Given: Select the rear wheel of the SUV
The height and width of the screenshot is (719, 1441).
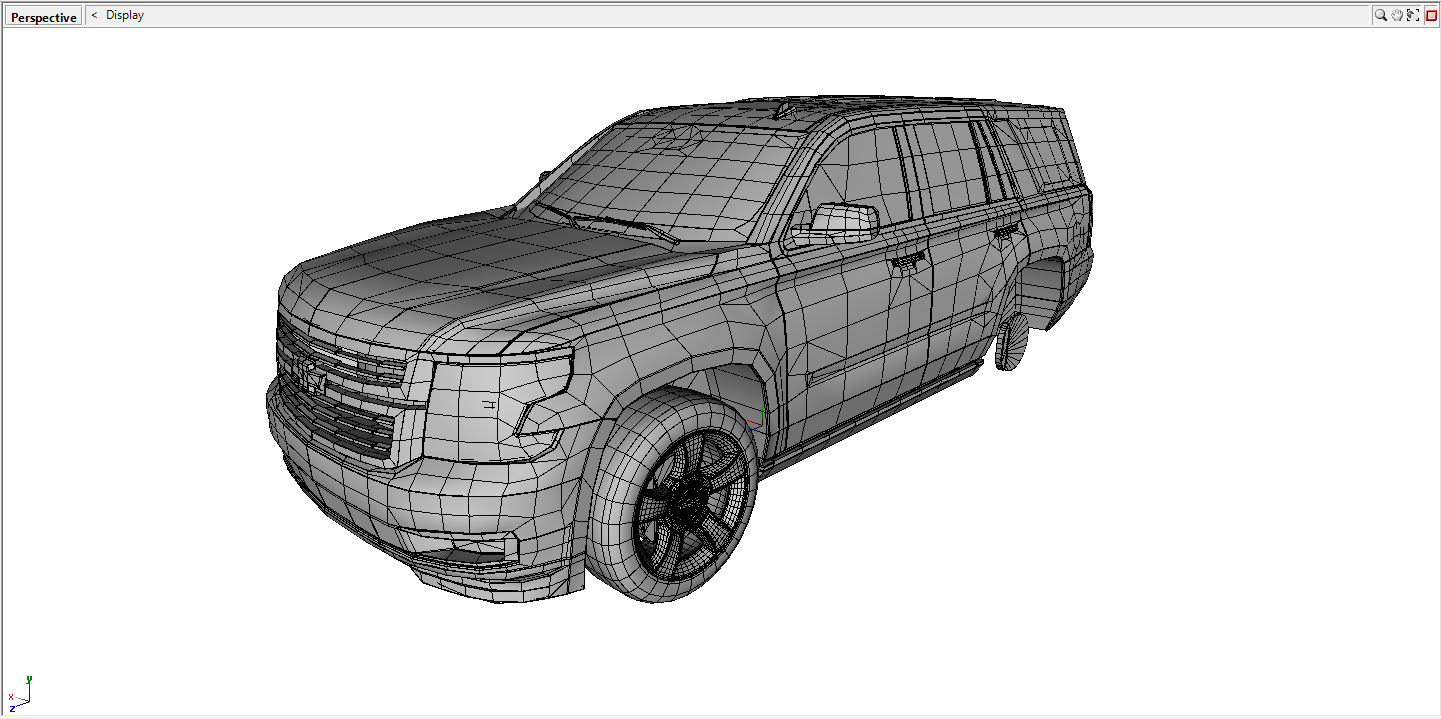Looking at the screenshot, I should (x=1012, y=343).
